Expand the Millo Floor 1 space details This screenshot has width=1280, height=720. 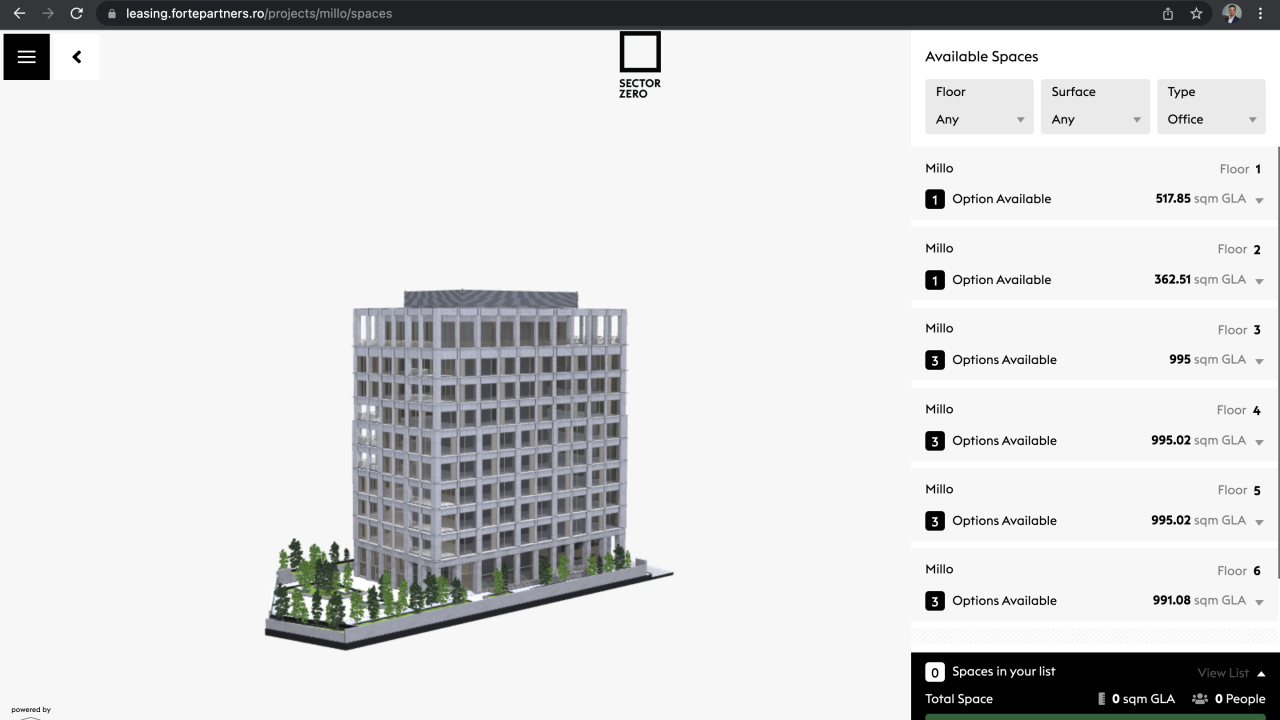tap(1259, 199)
